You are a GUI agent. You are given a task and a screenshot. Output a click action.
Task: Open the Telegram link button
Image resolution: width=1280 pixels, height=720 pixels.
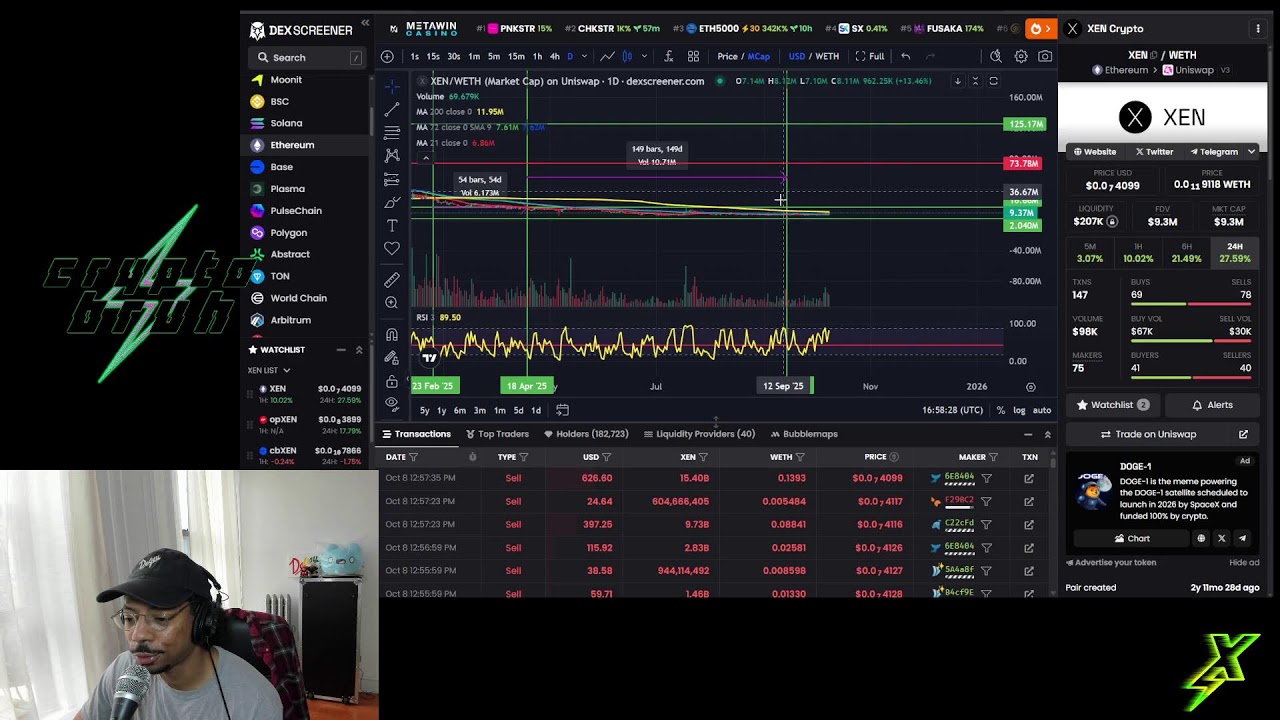tap(1213, 152)
